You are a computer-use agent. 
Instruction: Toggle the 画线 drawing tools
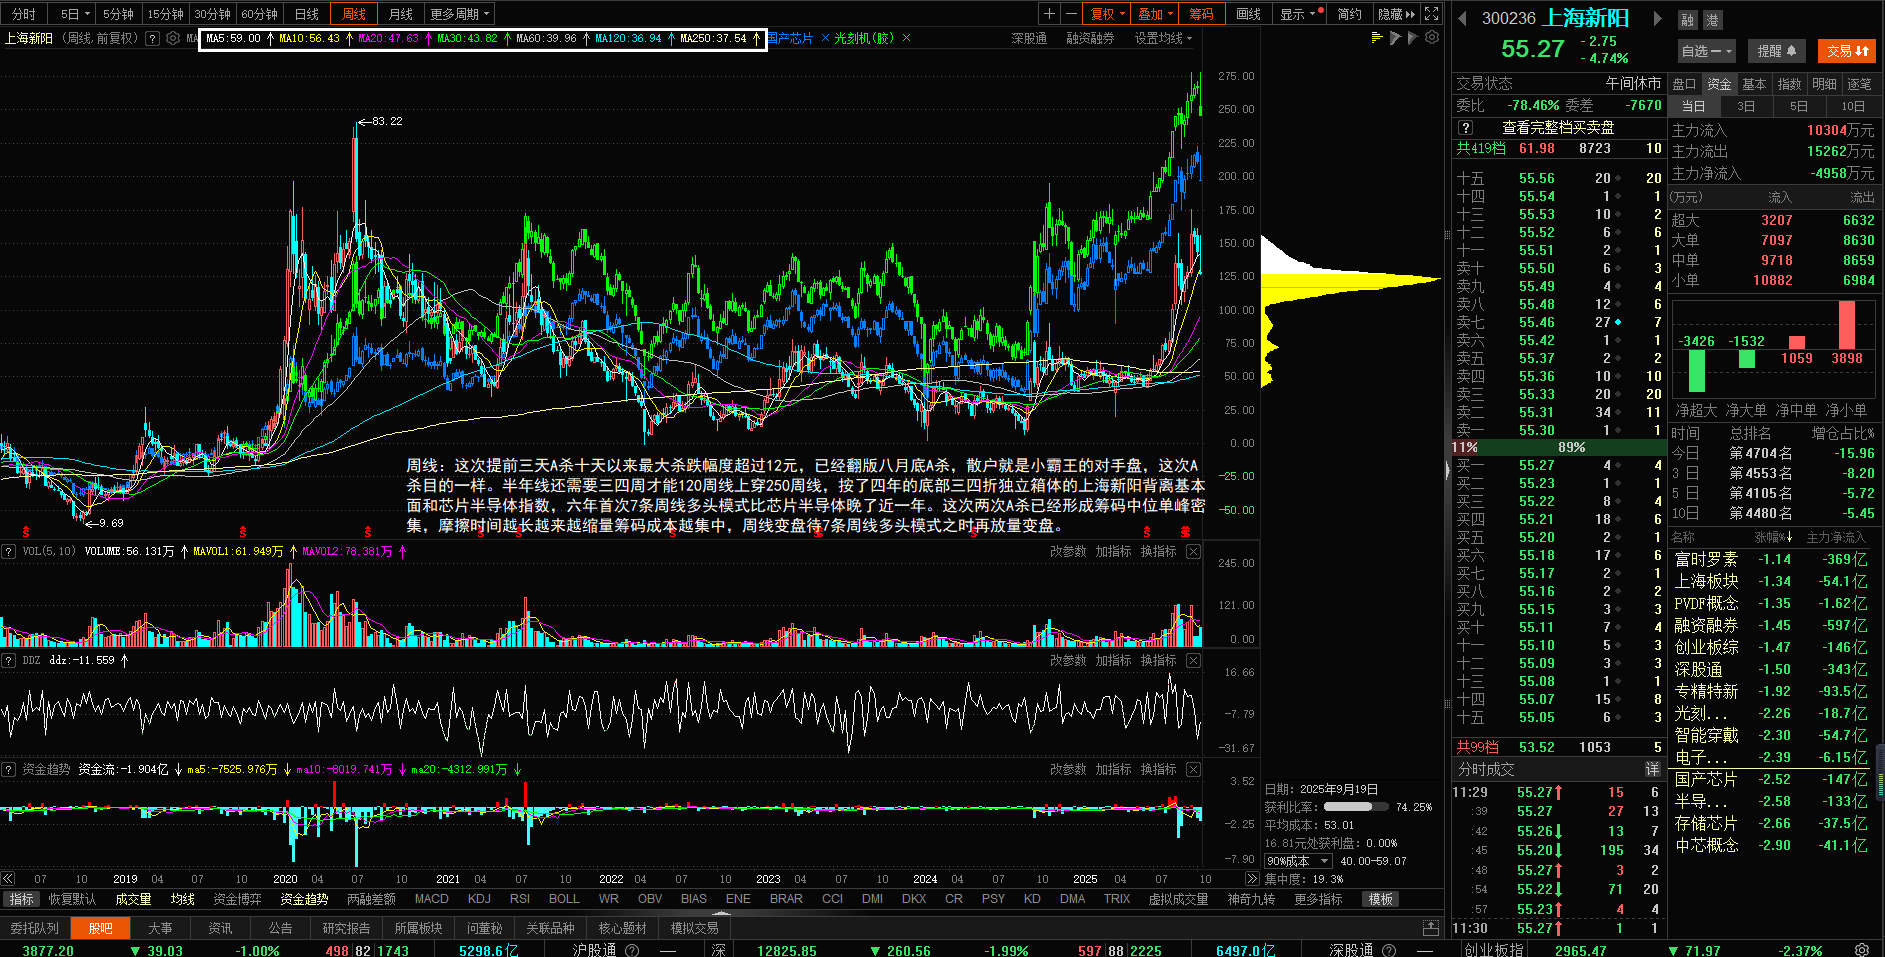1248,14
